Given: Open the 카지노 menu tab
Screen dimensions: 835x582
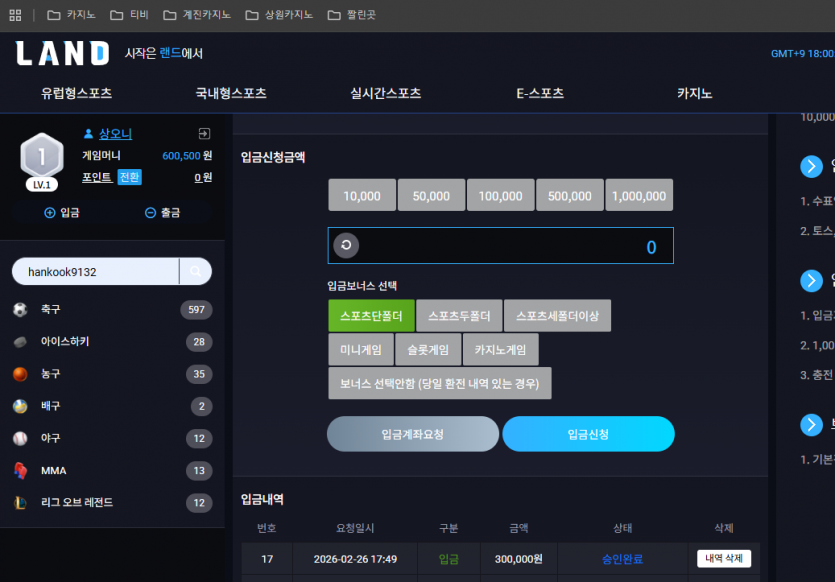Looking at the screenshot, I should [694, 94].
